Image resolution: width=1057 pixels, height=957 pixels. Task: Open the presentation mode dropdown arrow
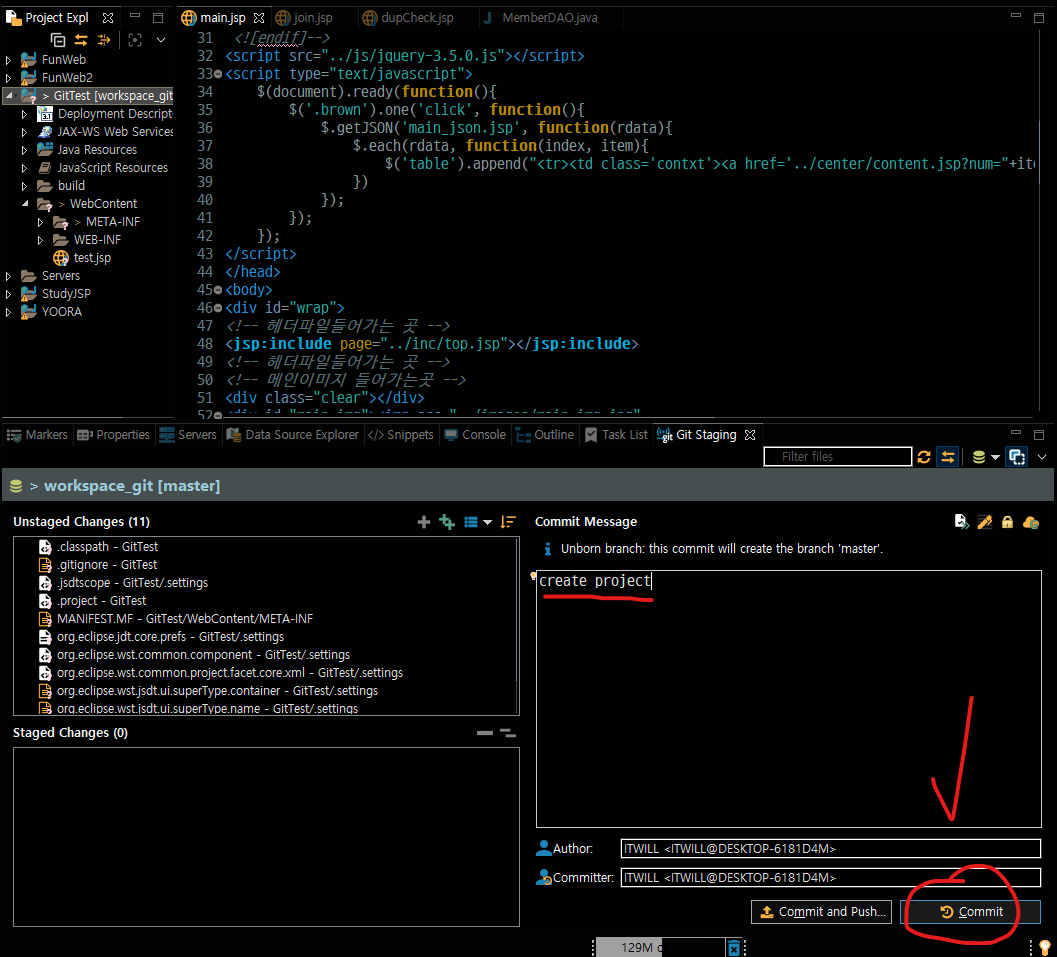coord(487,523)
